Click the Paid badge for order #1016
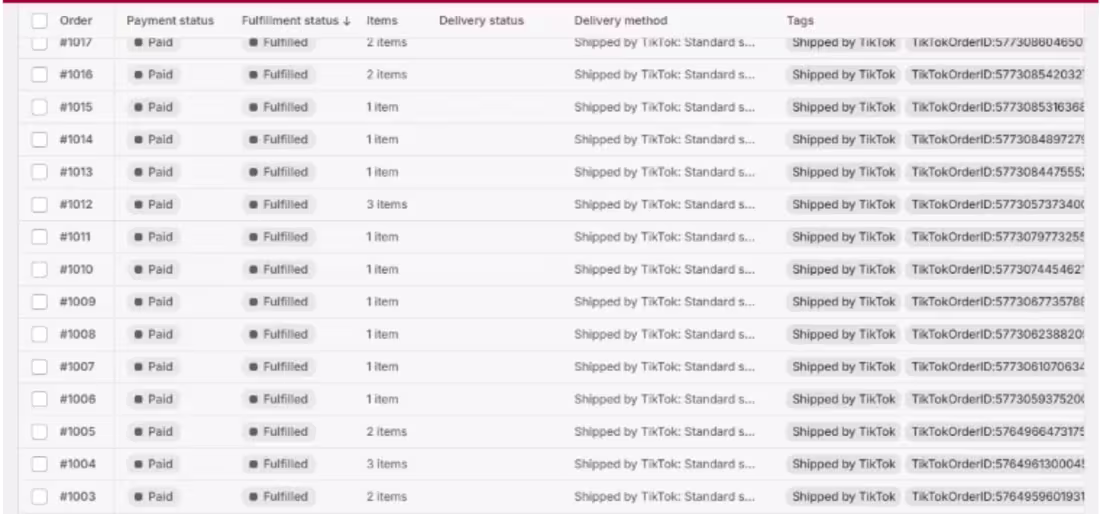 point(154,75)
